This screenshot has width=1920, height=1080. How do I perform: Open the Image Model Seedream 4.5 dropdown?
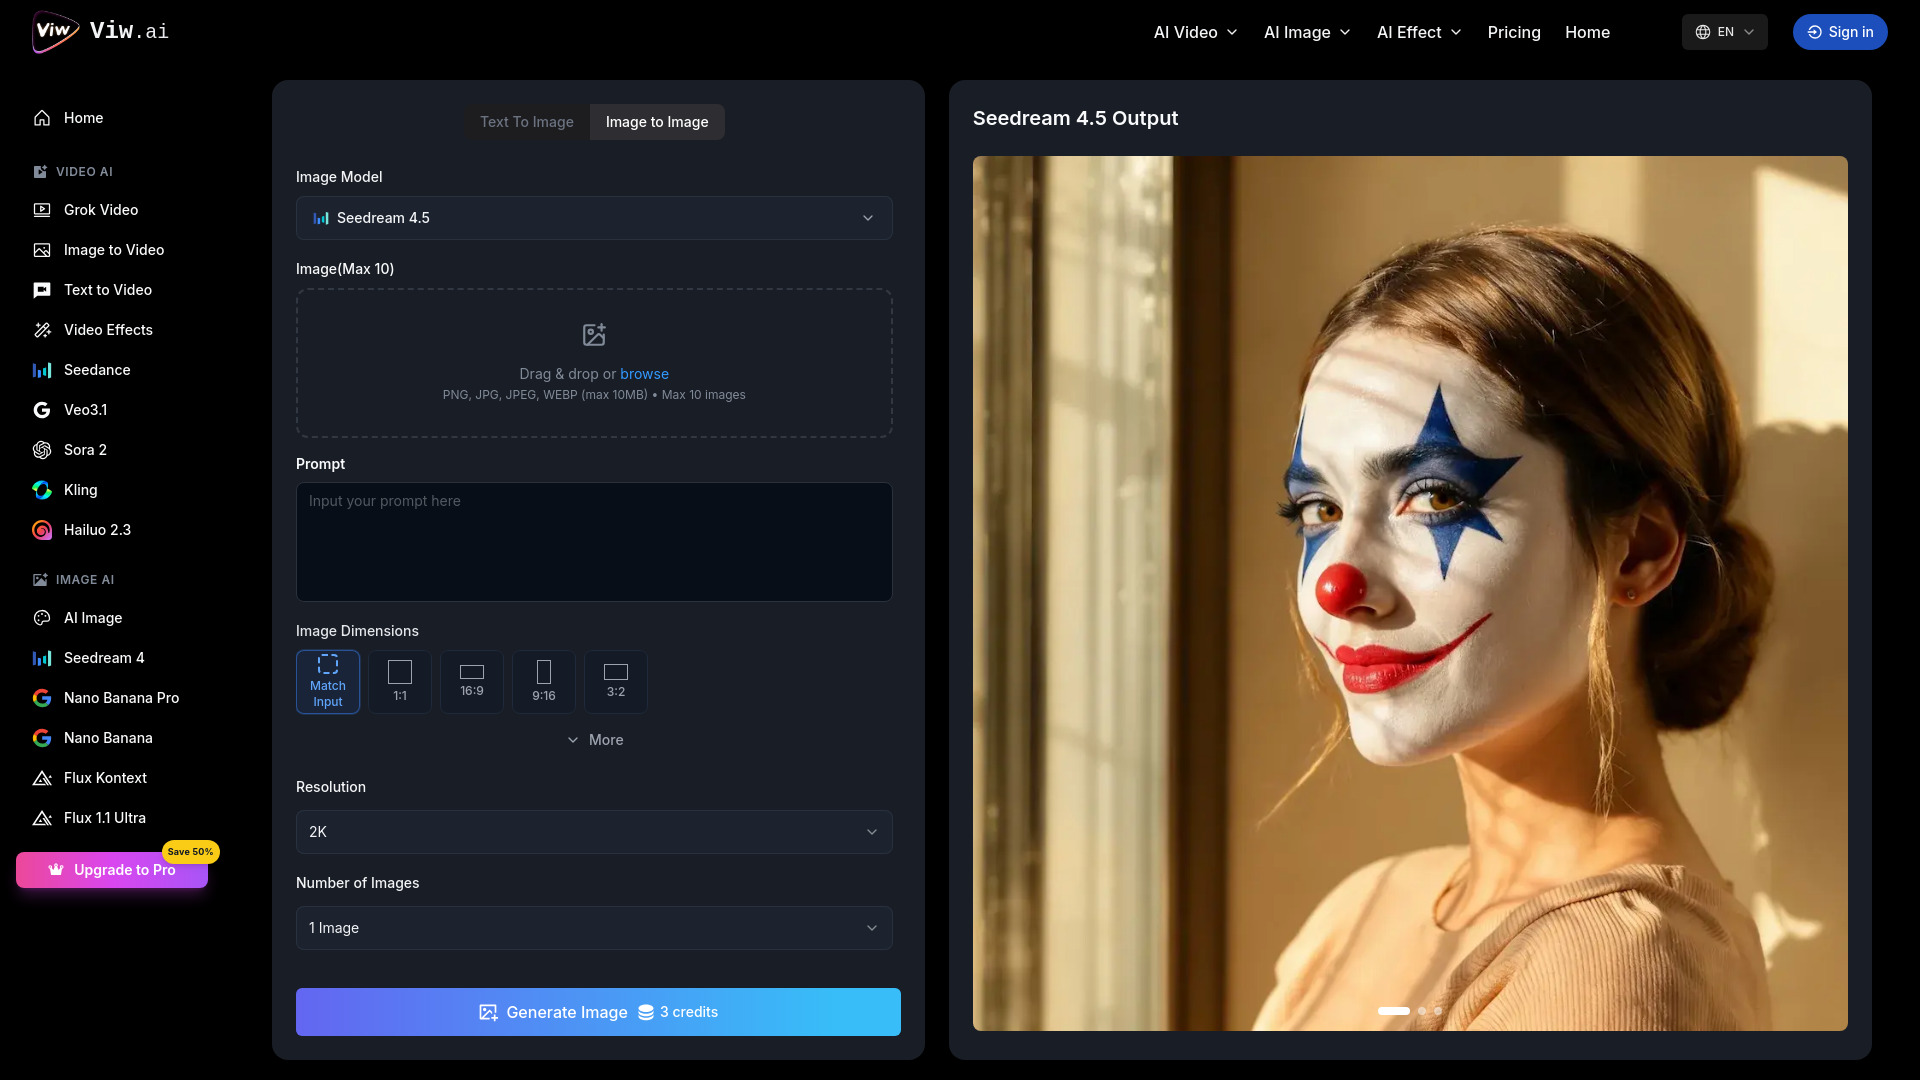pos(594,218)
